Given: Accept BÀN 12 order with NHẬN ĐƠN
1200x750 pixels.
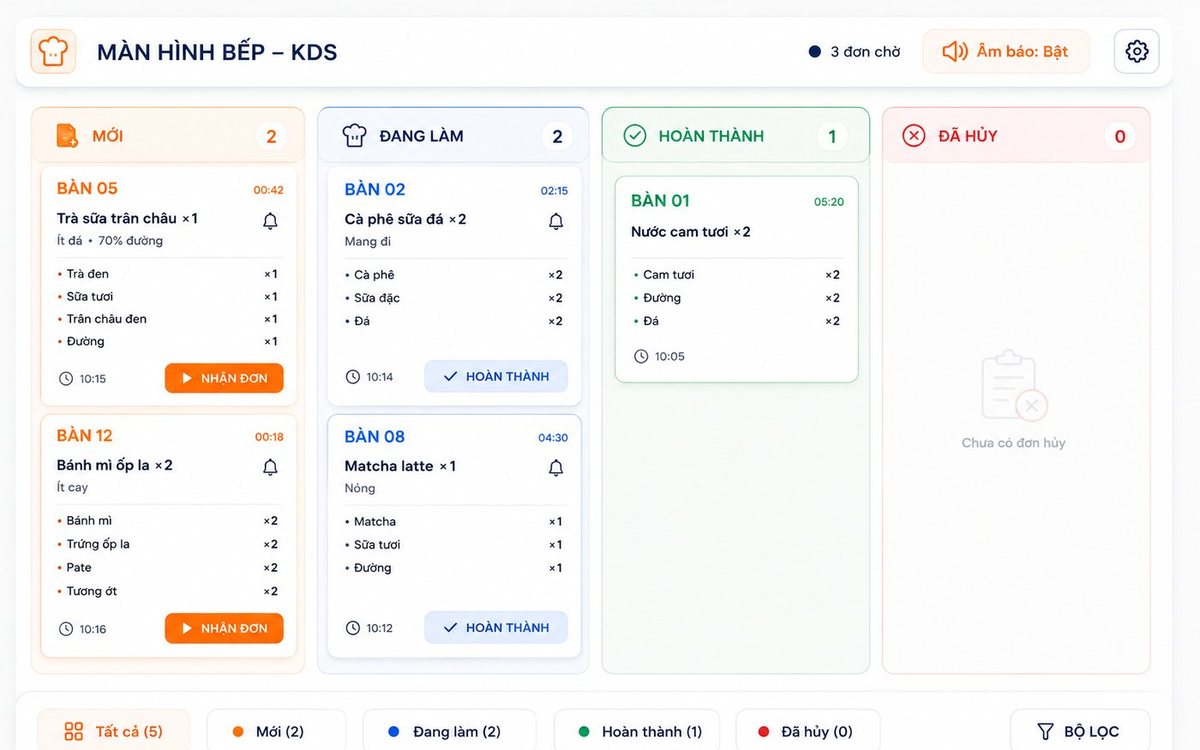Looking at the screenshot, I should pos(224,628).
